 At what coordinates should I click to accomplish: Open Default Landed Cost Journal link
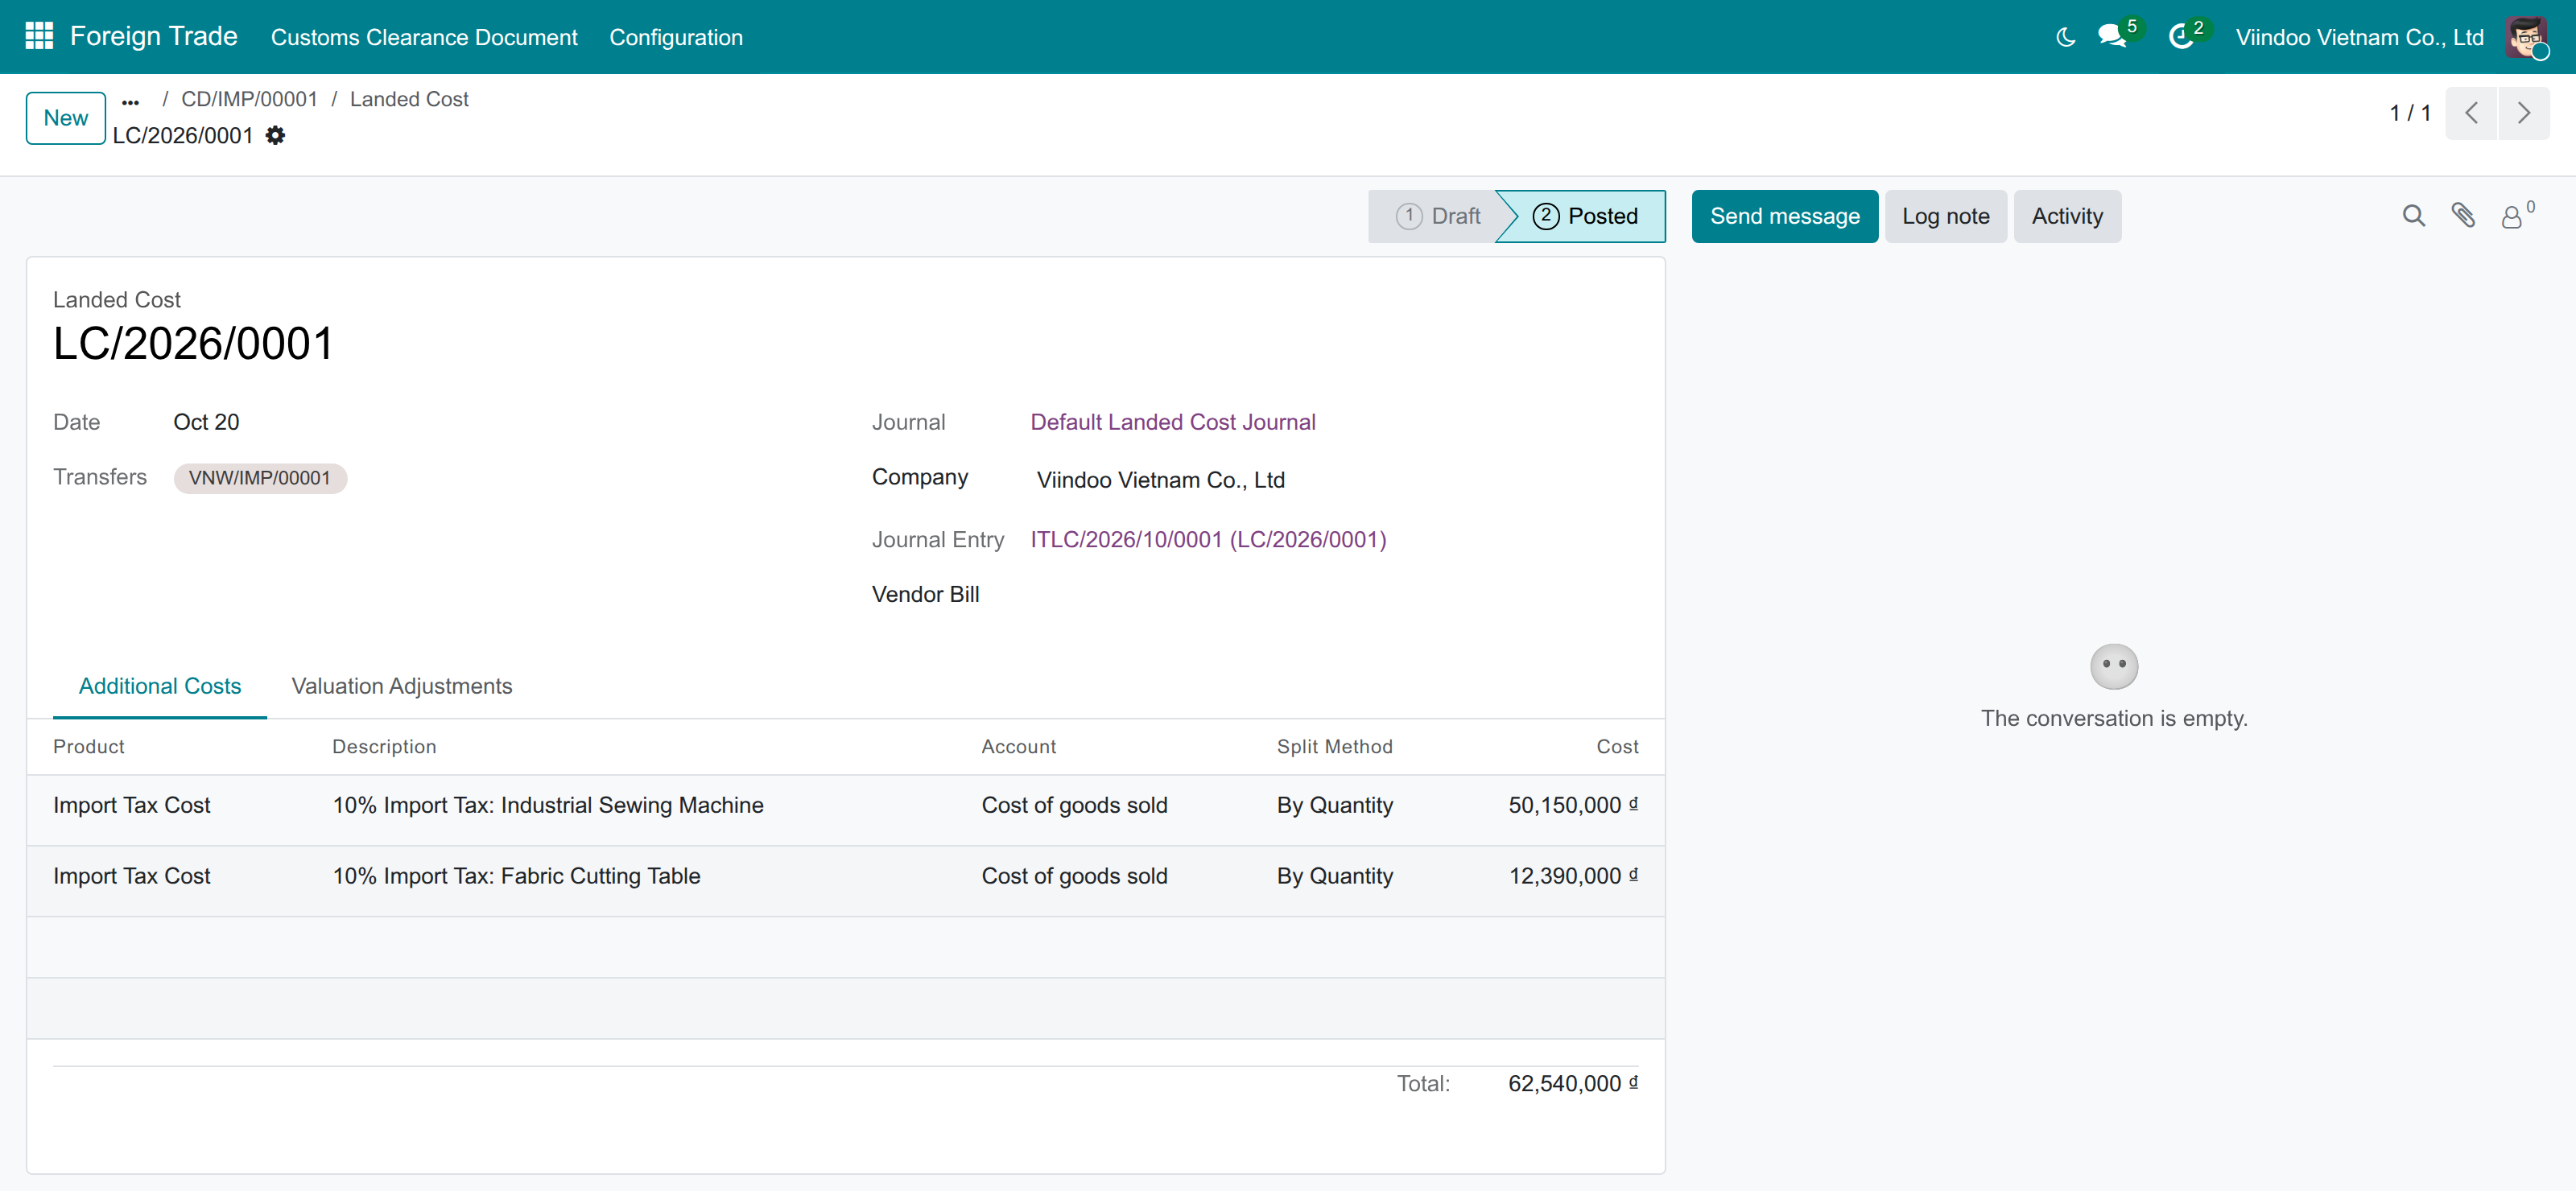coord(1172,422)
